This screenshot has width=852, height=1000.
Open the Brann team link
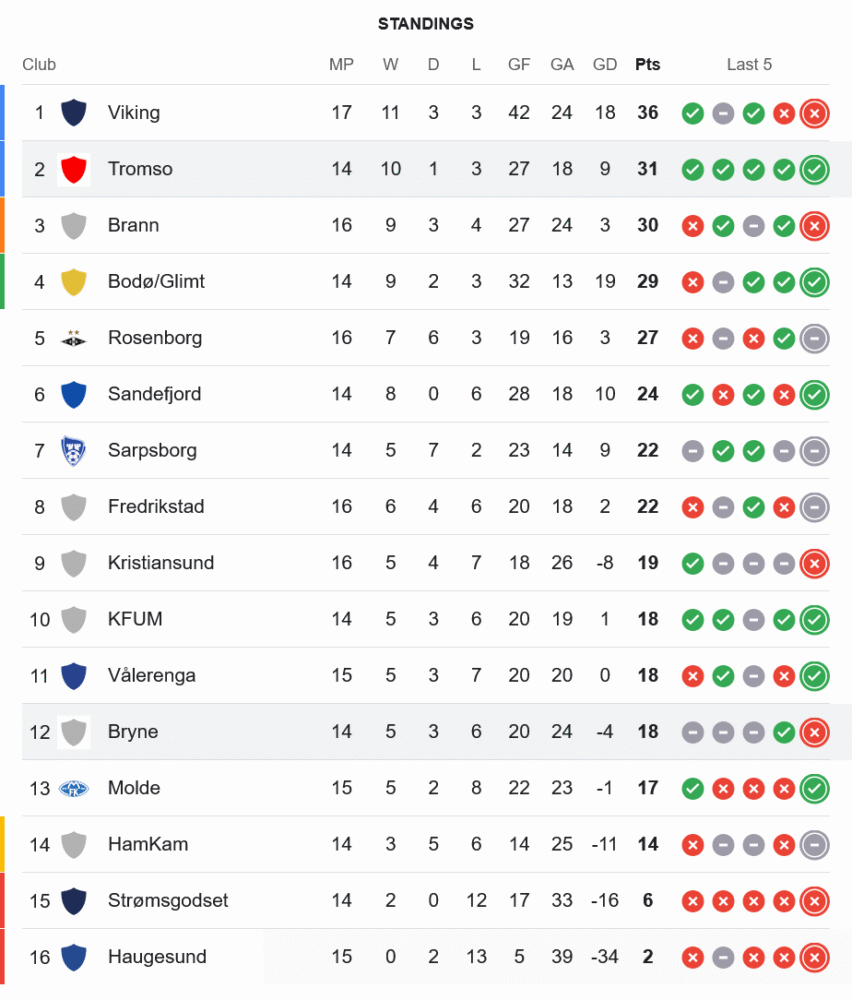point(133,225)
